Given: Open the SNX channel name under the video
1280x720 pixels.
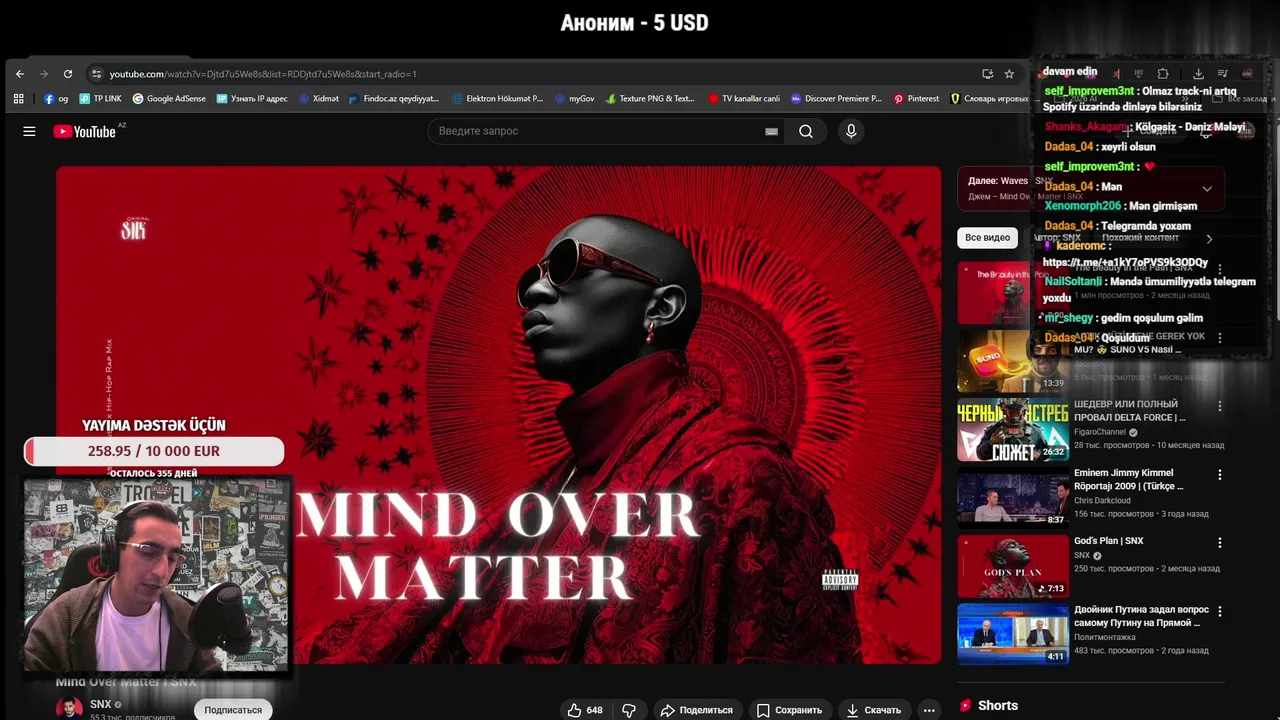Looking at the screenshot, I should (100, 704).
